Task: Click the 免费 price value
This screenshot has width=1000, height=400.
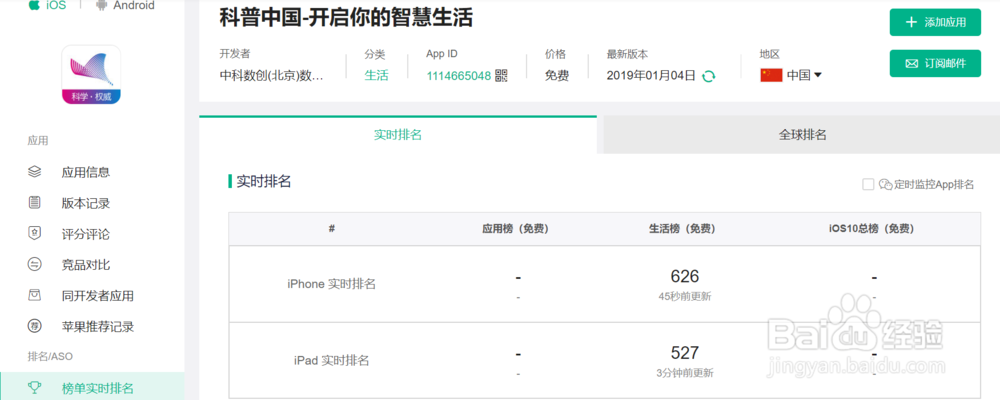Action: pos(557,75)
